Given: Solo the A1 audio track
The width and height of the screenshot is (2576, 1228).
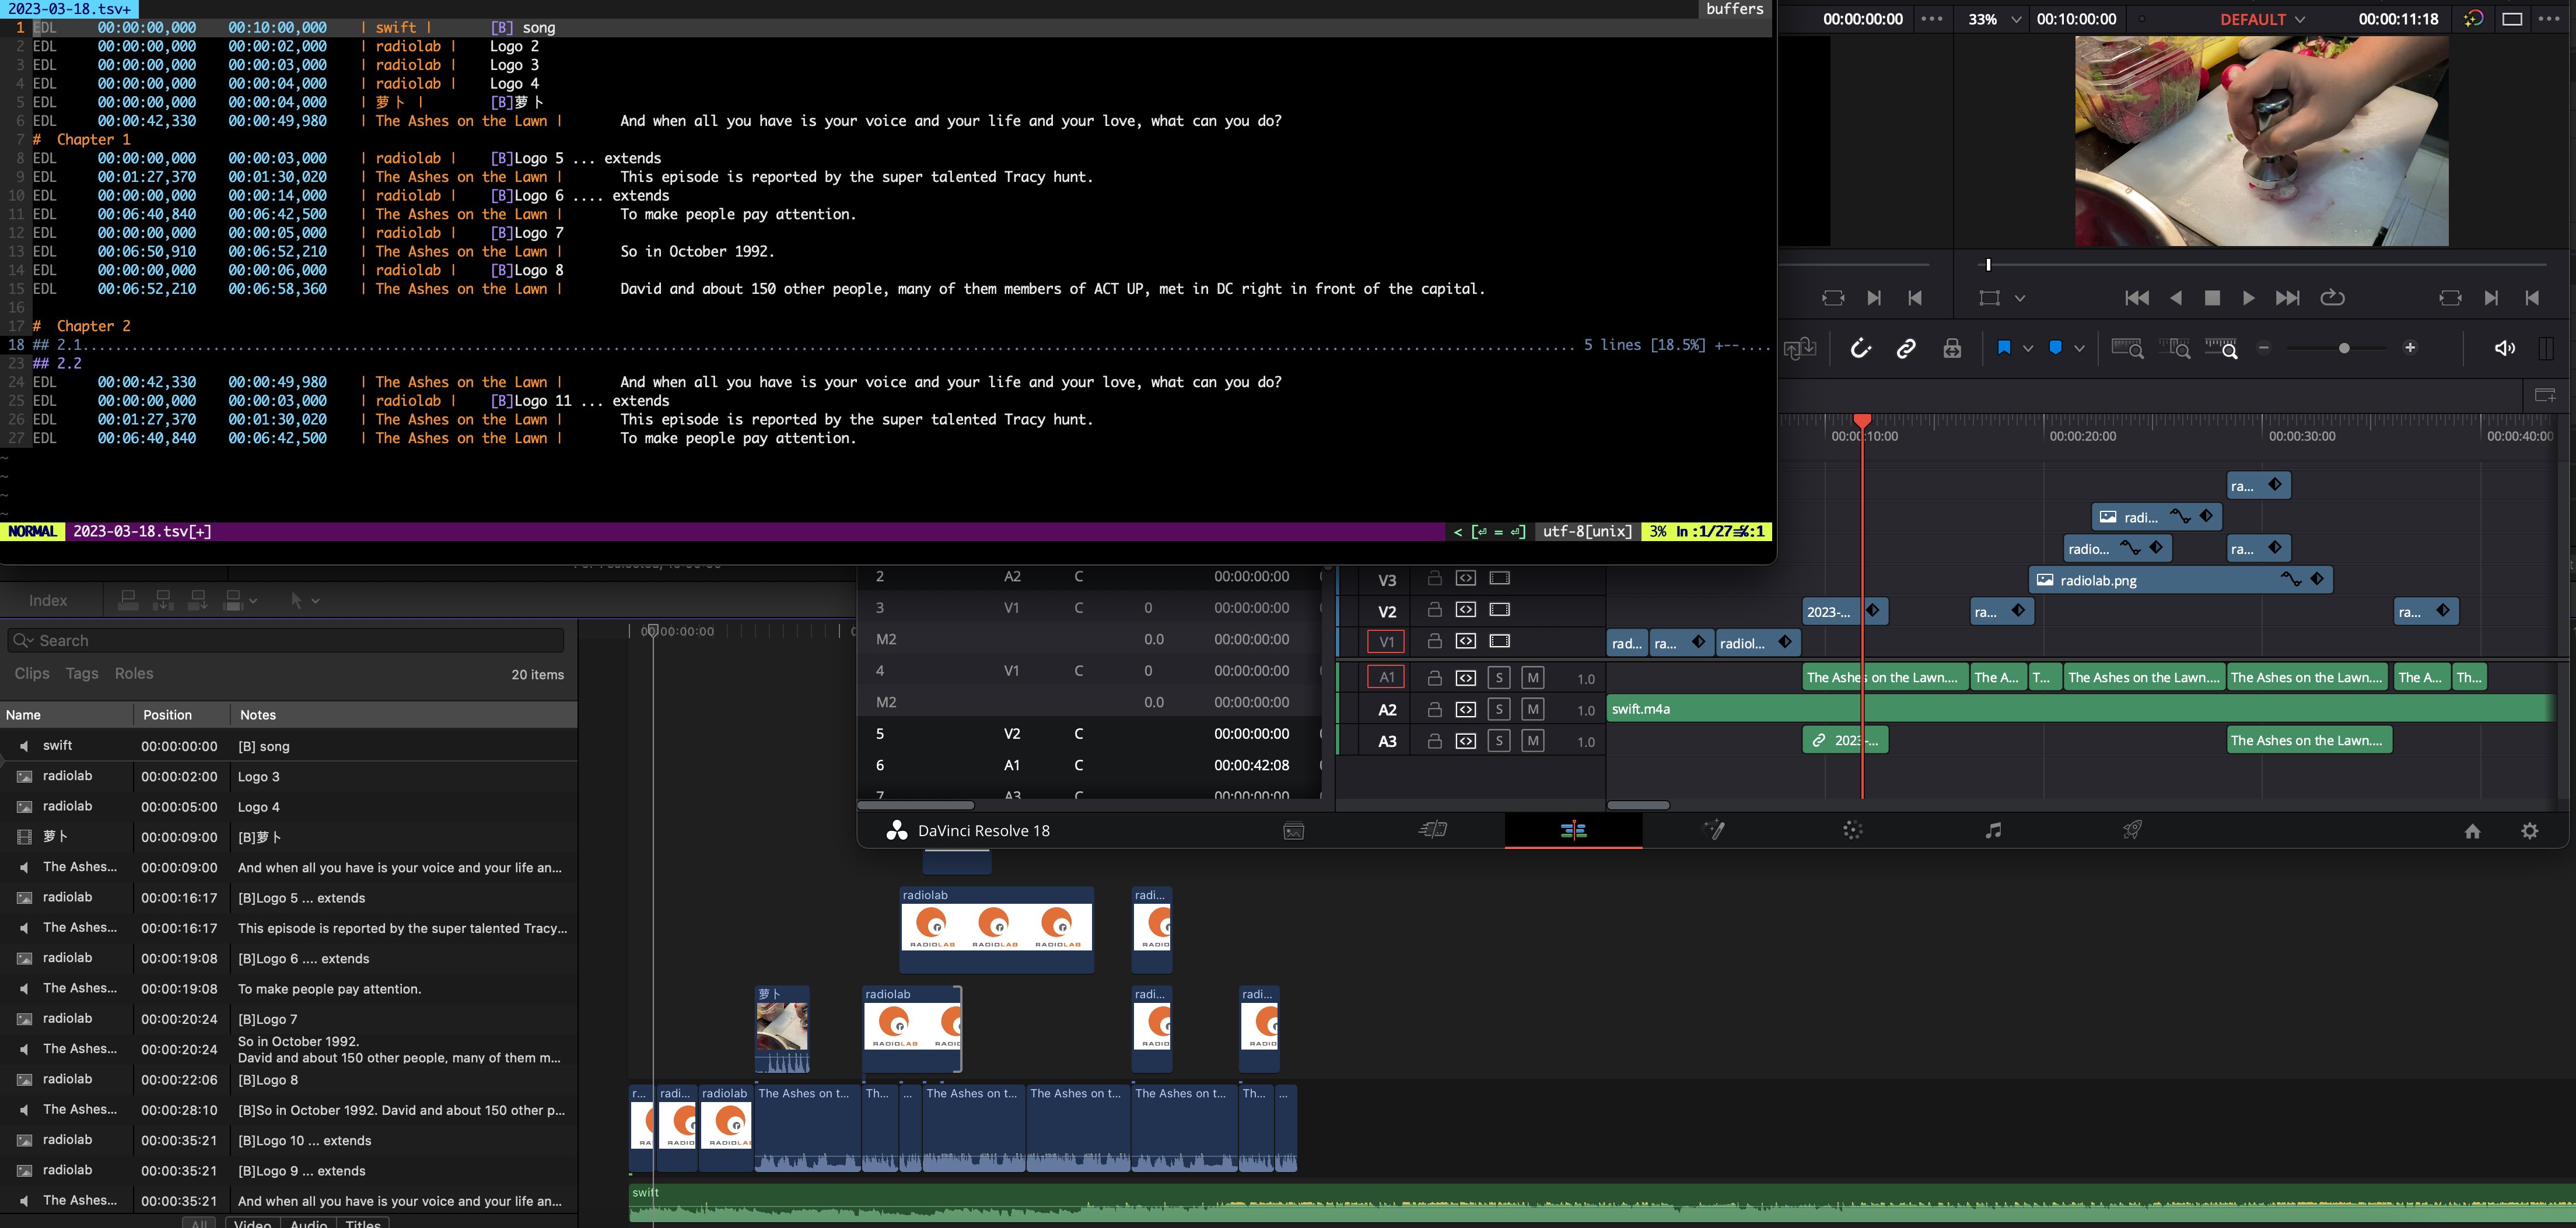Looking at the screenshot, I should 1498,678.
